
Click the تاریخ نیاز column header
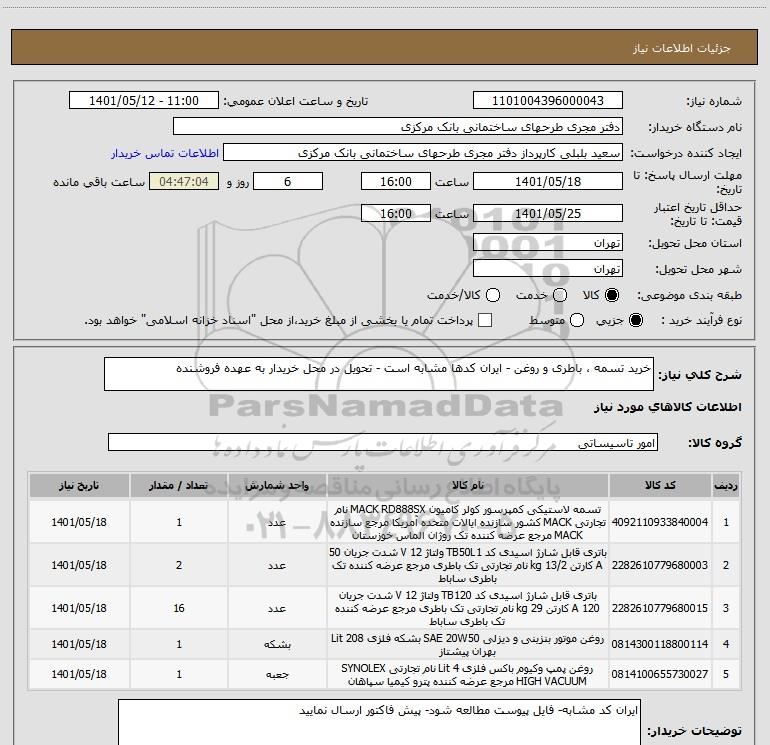point(79,485)
